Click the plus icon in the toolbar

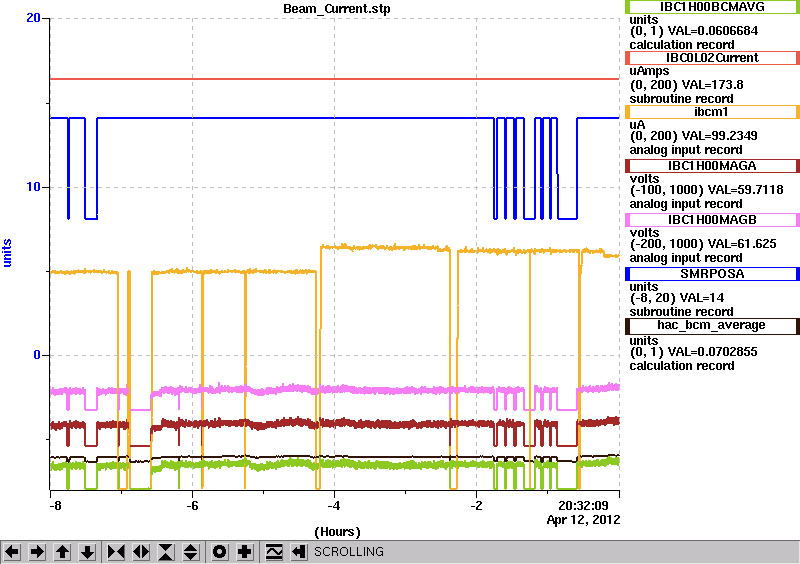click(x=245, y=552)
